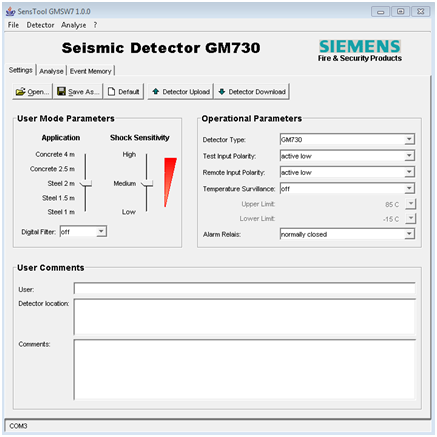Switch to the Event Memory tab
This screenshot has height=437, width=437.
[x=90, y=71]
